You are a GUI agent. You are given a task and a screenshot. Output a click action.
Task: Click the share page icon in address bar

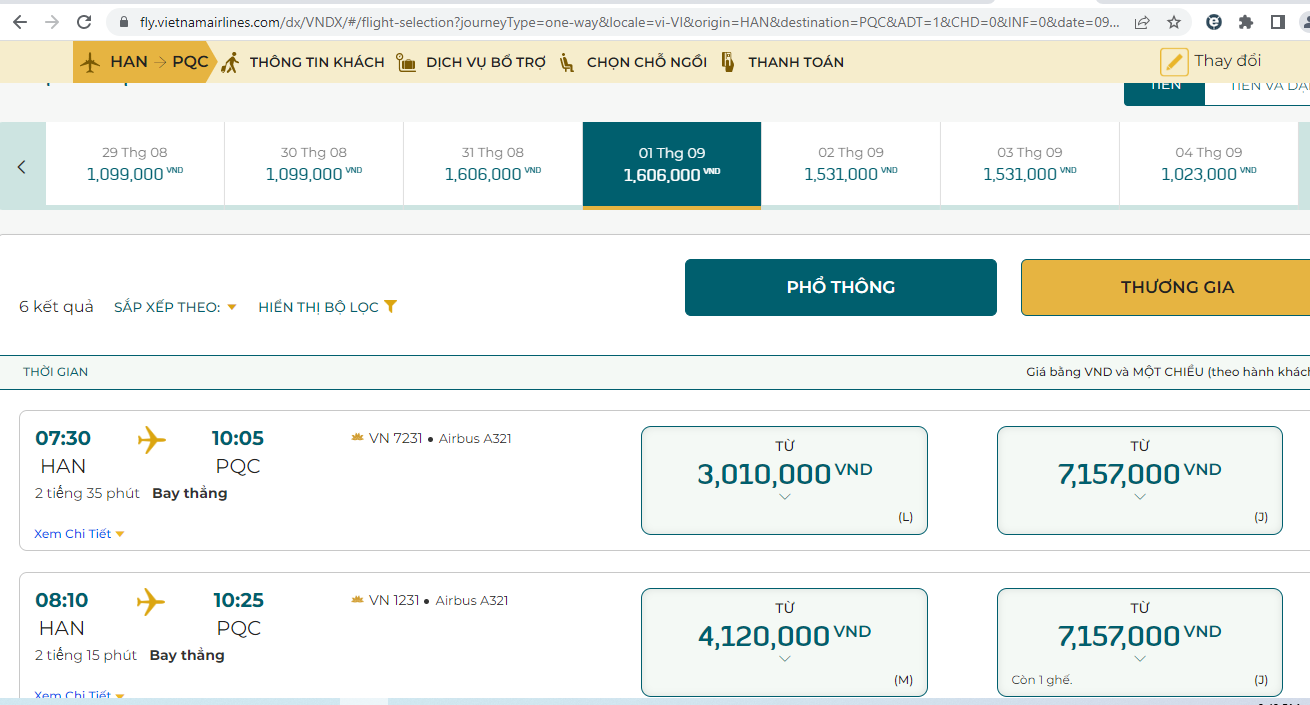[x=1142, y=22]
